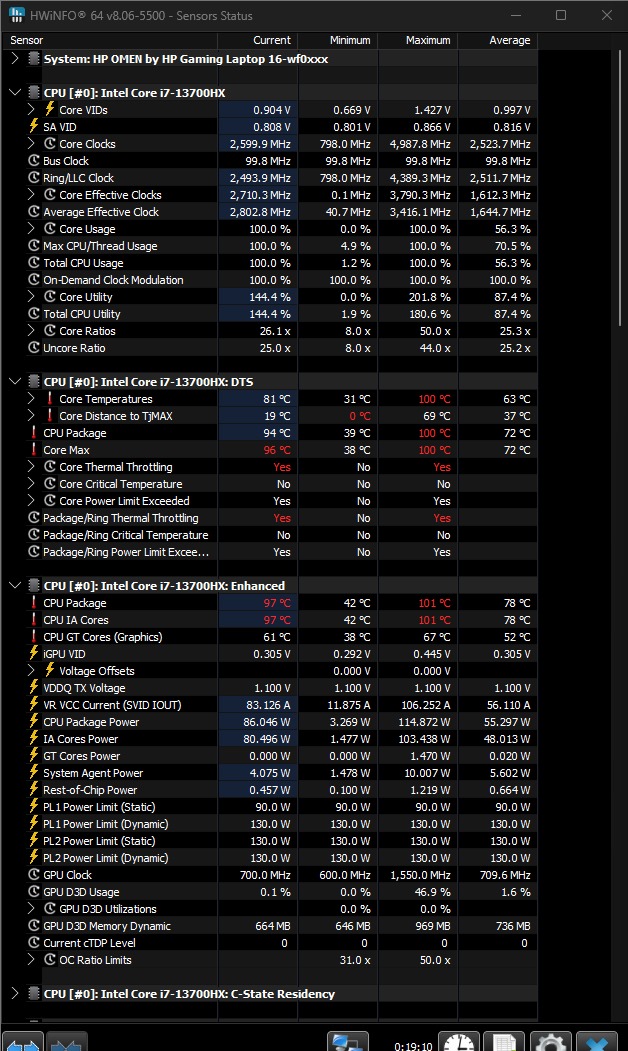
Task: Expand the C-State Residency group
Action: (x=15, y=994)
